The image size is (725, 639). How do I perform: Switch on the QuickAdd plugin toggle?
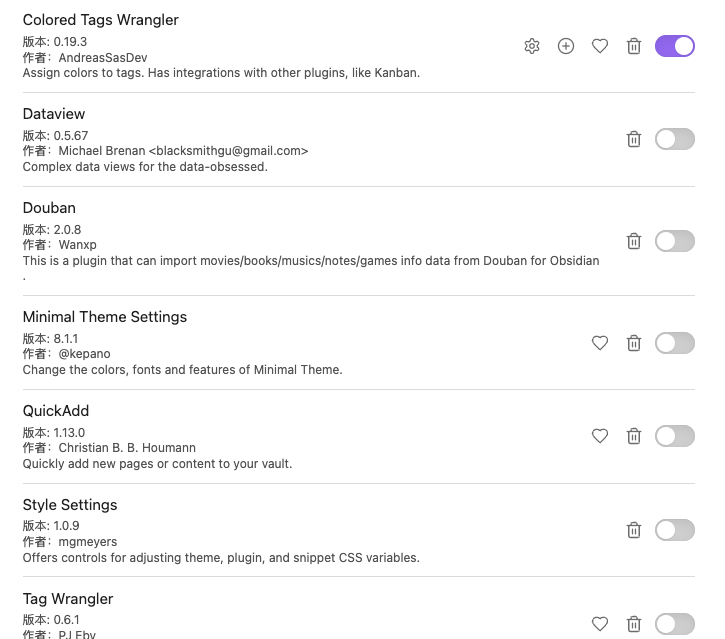[x=675, y=436]
